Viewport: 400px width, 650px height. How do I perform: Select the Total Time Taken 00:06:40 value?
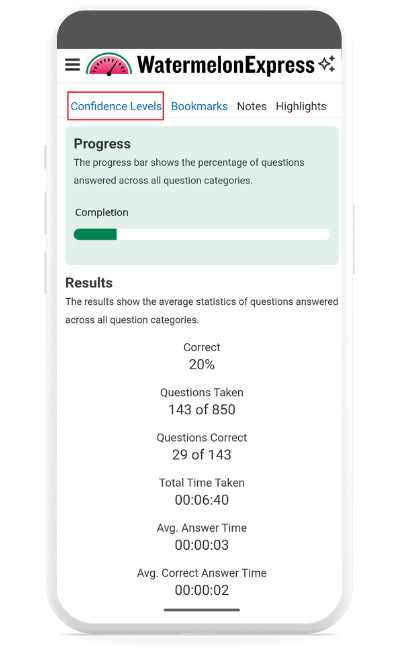(x=202, y=500)
